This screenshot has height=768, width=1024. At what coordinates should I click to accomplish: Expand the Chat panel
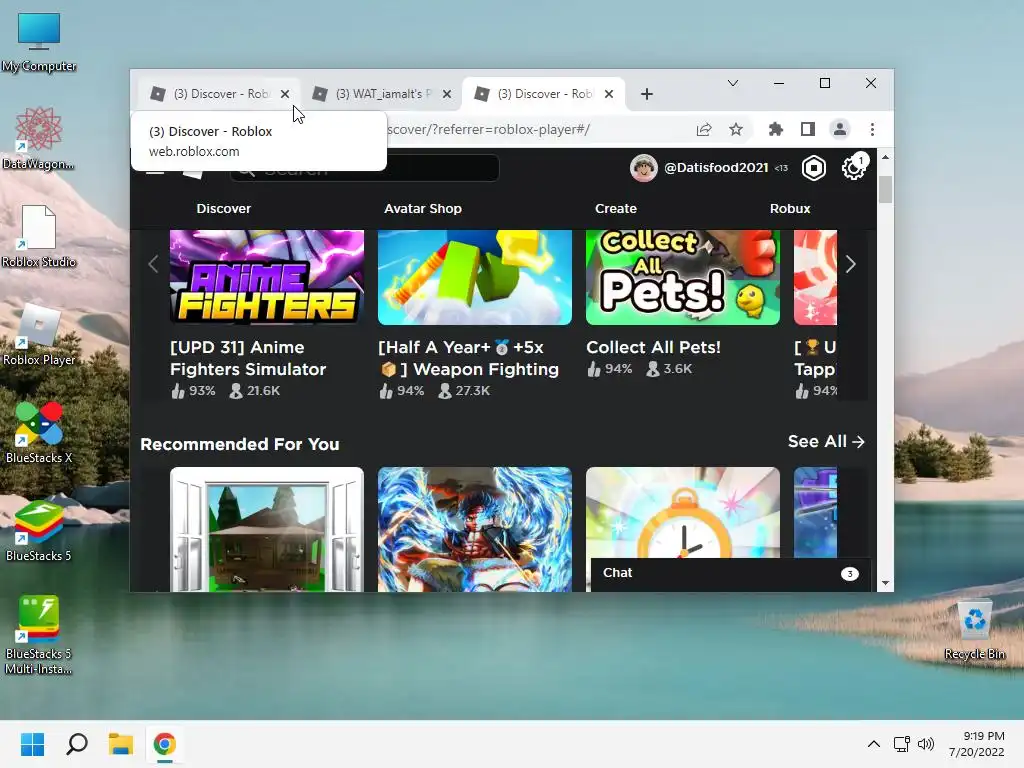pos(730,574)
